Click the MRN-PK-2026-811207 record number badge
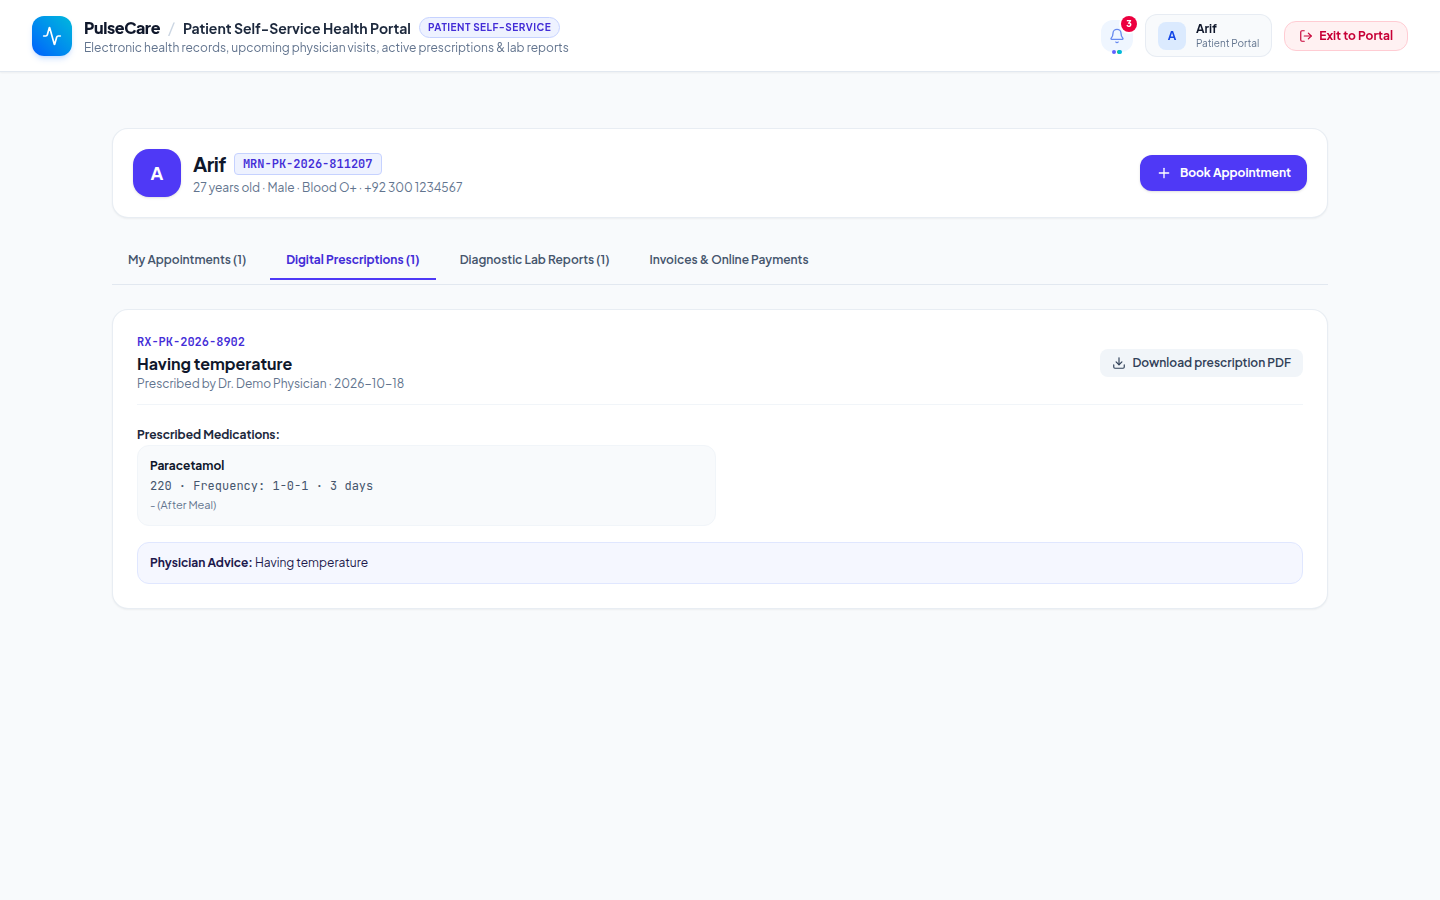This screenshot has height=900, width=1440. (x=308, y=164)
